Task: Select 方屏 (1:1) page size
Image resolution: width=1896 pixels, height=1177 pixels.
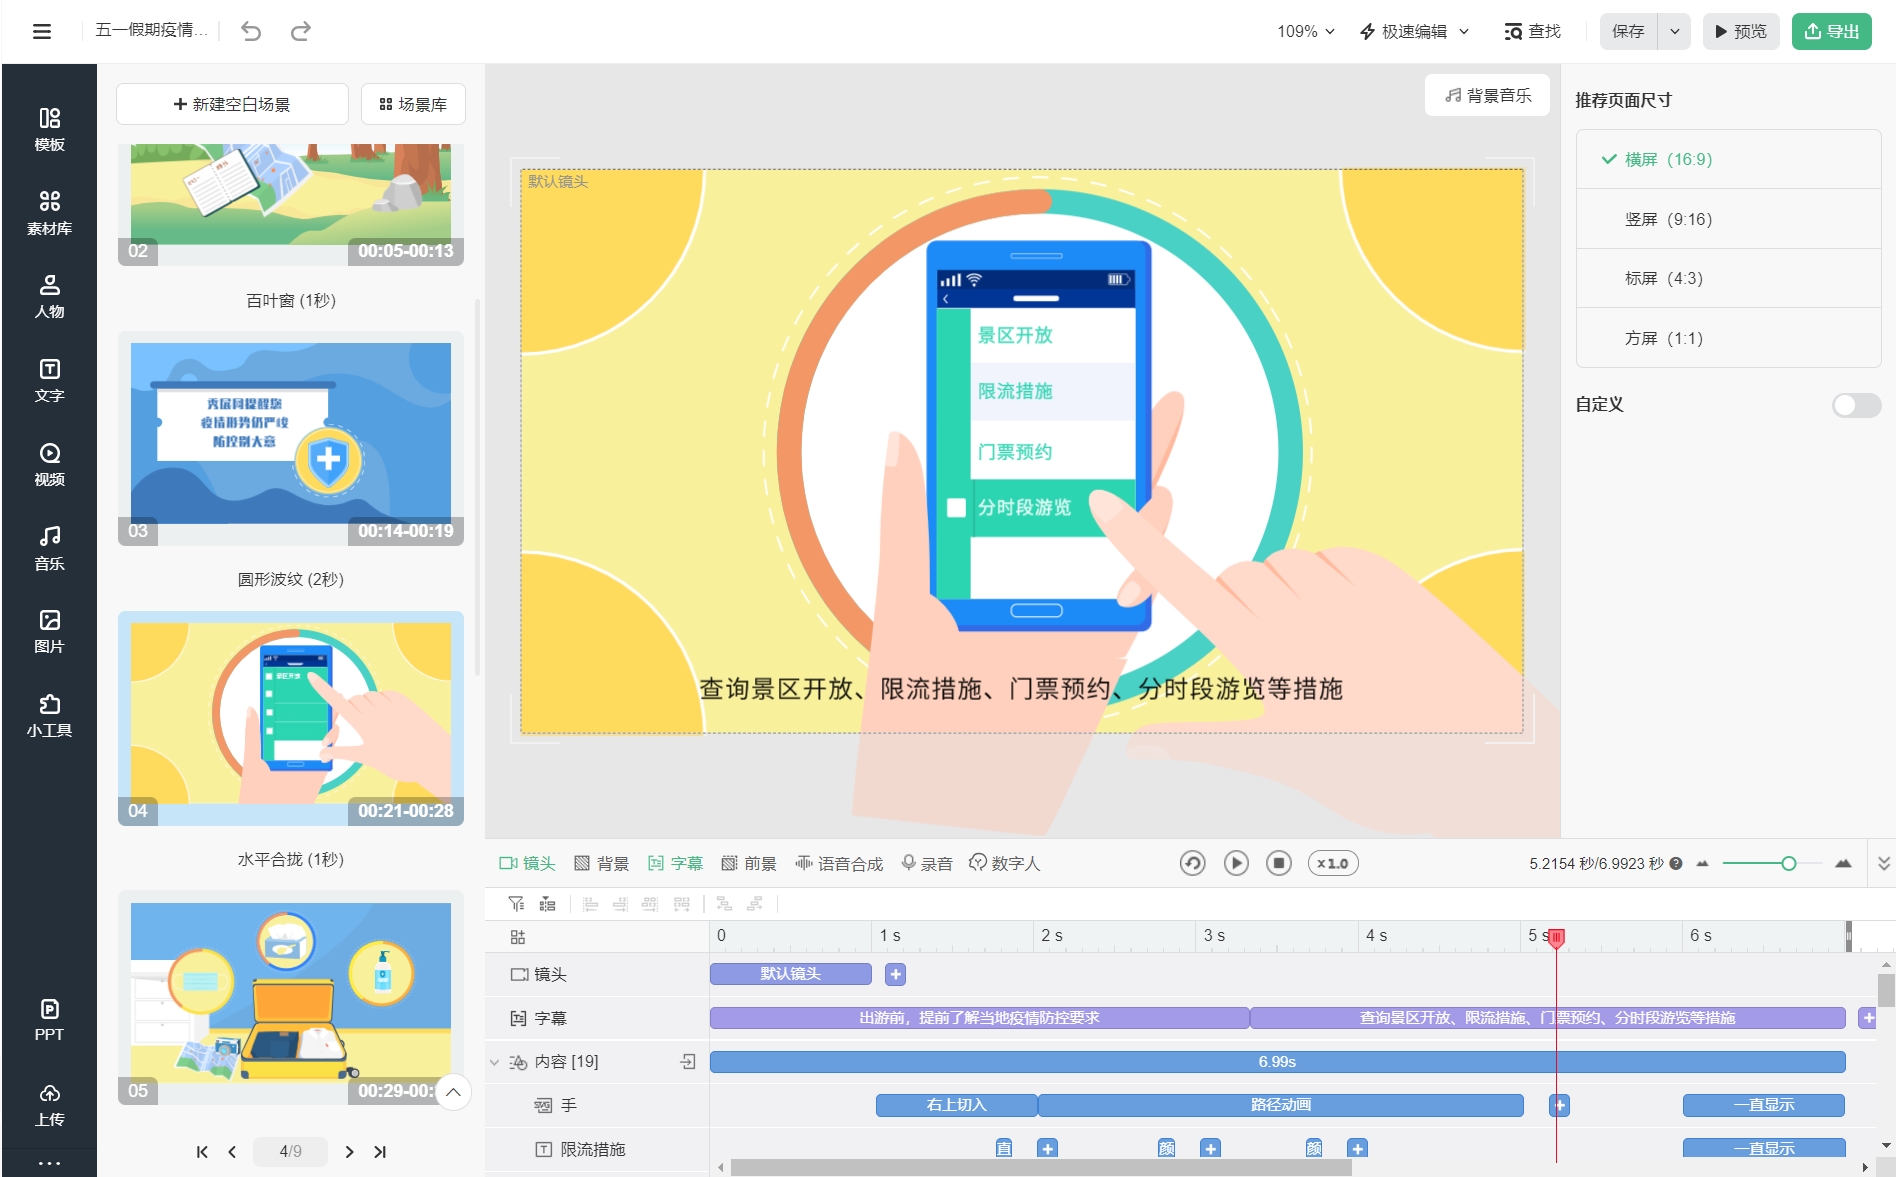Action: pyautogui.click(x=1728, y=338)
